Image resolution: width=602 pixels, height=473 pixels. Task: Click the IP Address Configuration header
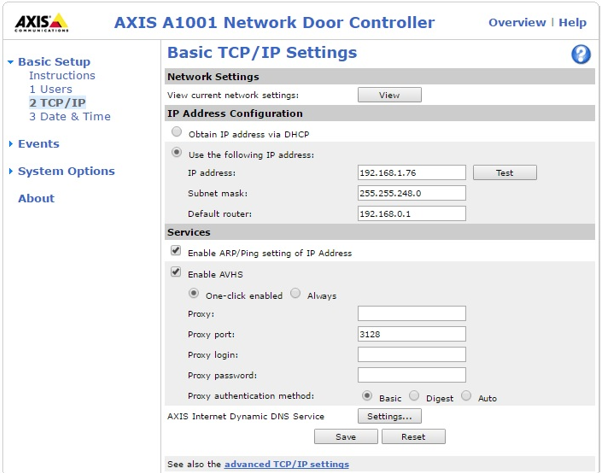pos(380,113)
